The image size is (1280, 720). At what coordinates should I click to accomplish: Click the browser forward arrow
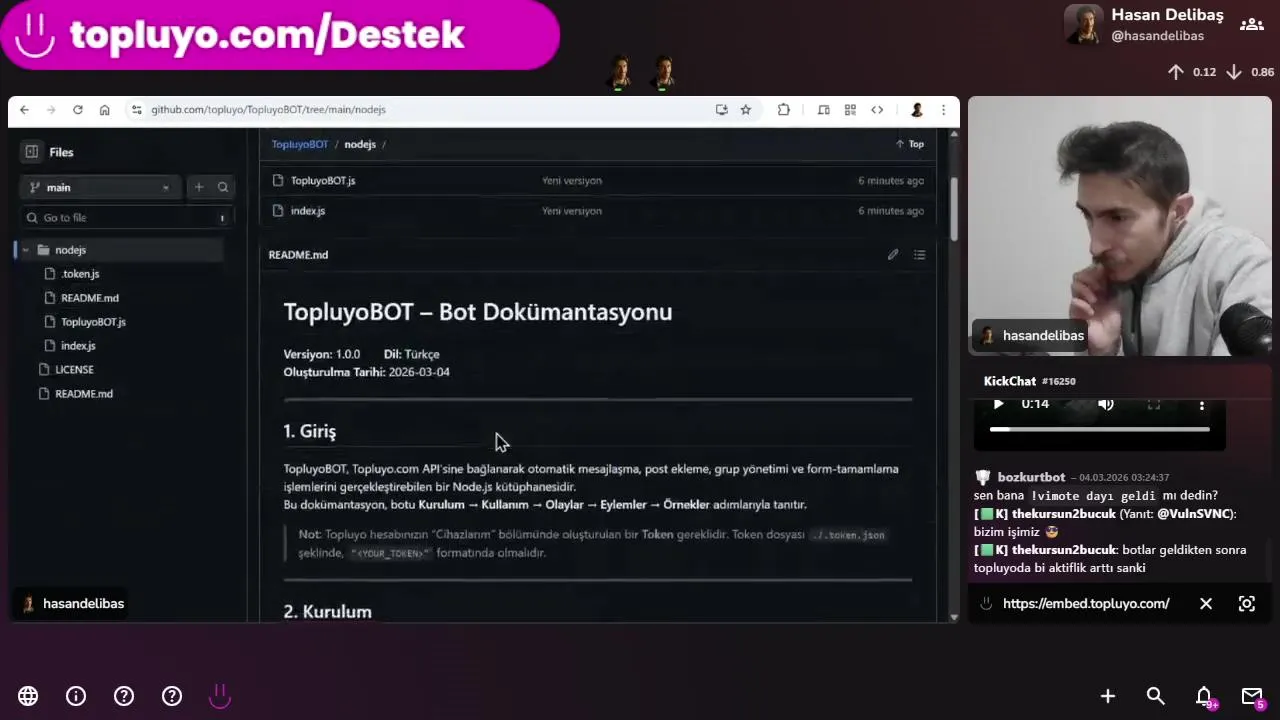click(x=51, y=110)
